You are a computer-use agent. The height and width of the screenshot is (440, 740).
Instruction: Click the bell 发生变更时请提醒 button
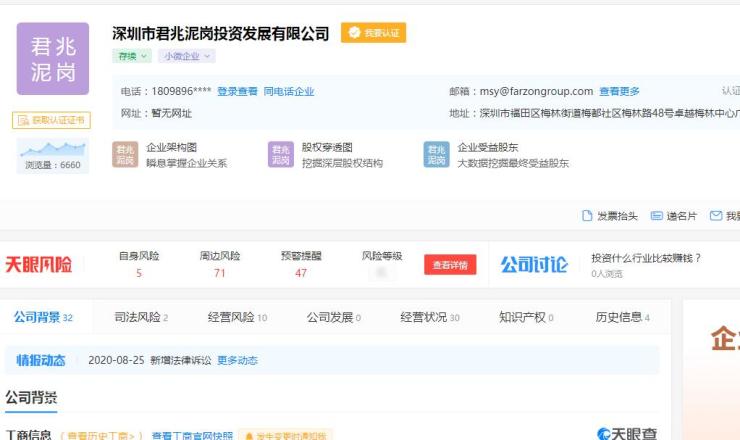pos(285,435)
